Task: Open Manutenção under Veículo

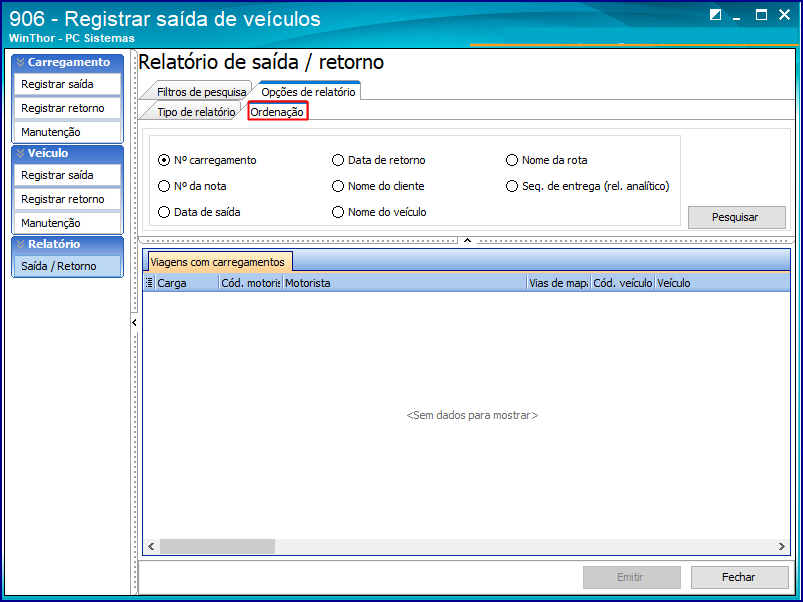Action: click(67, 223)
